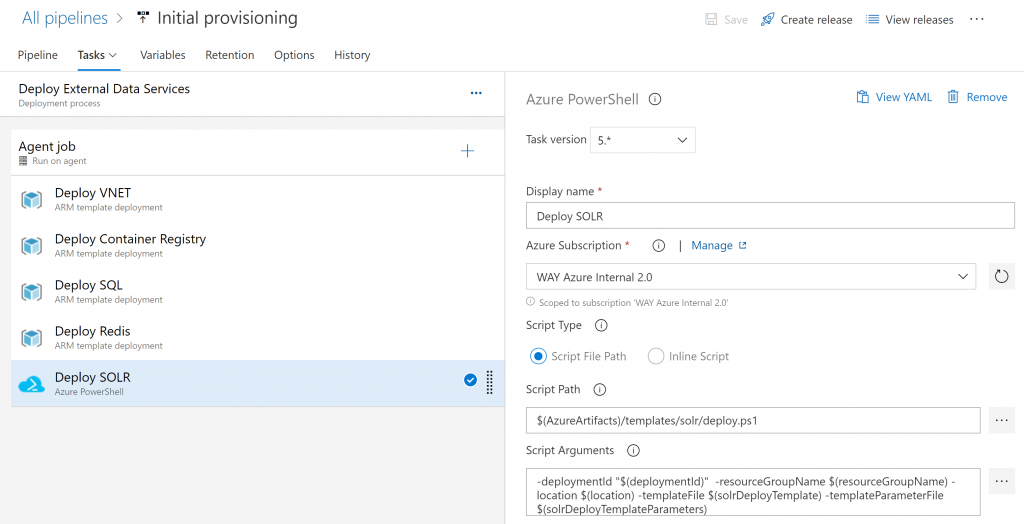Click the Display name input field
Viewport: 1024px width, 524px height.
point(770,216)
